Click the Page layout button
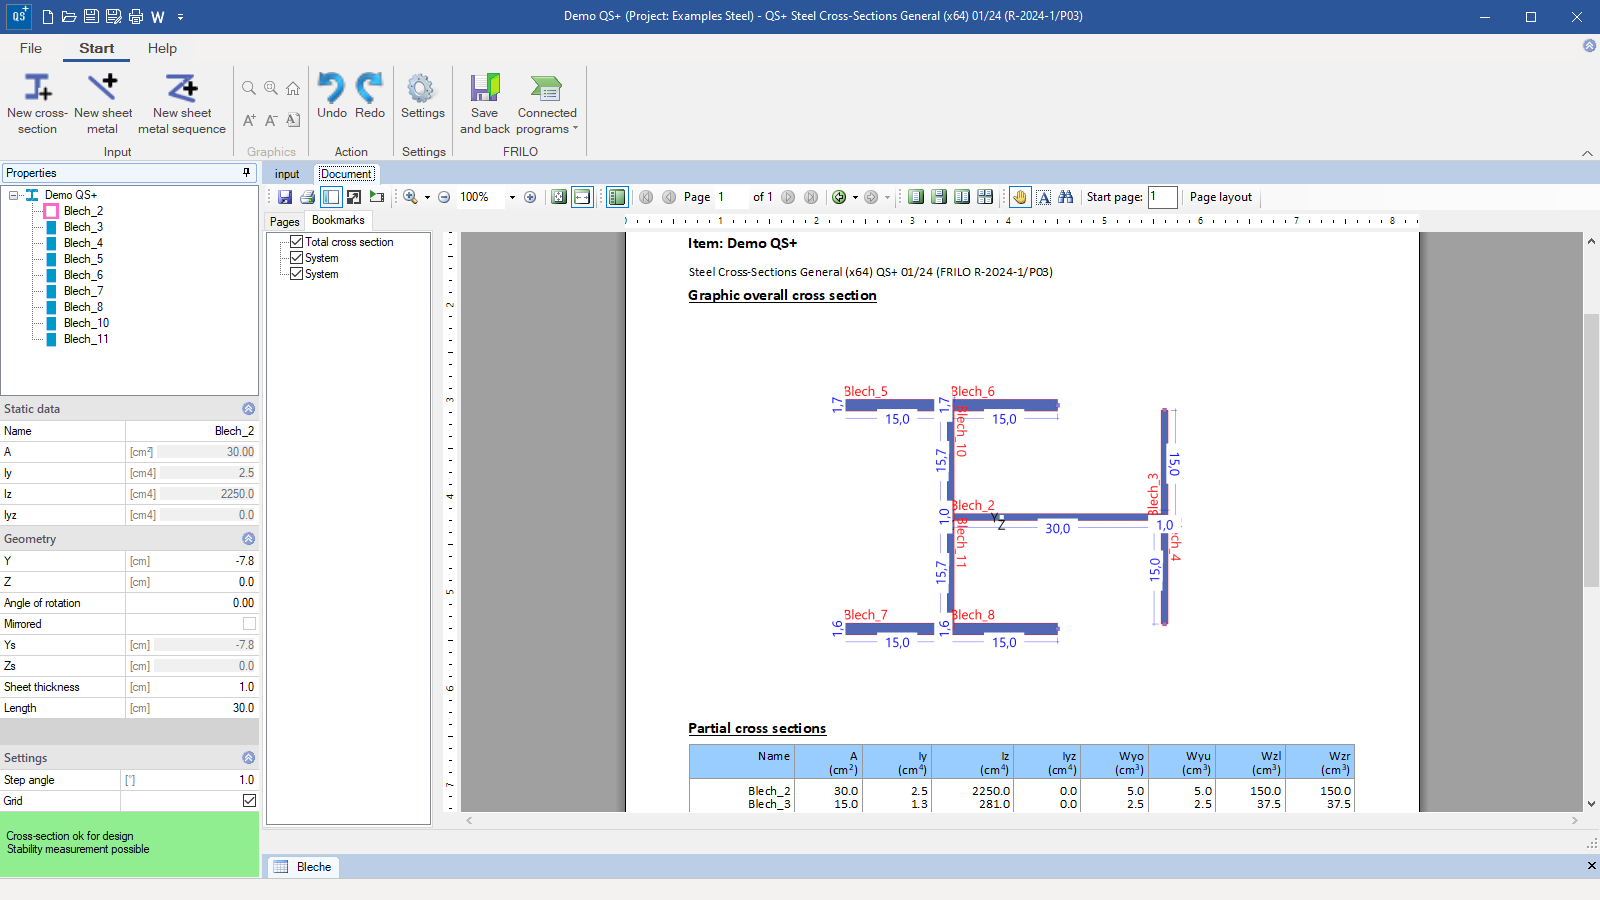1600x900 pixels. click(1220, 197)
